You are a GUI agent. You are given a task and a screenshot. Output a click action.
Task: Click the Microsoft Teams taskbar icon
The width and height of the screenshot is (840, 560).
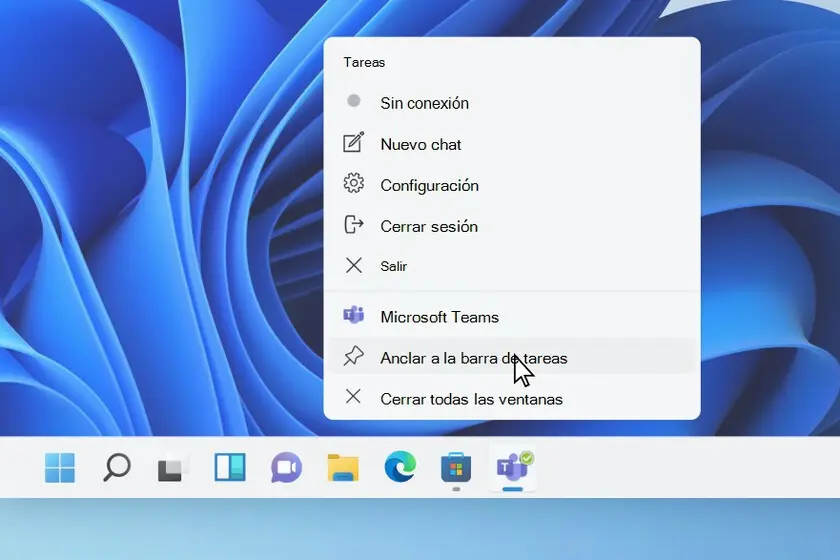[x=513, y=468]
